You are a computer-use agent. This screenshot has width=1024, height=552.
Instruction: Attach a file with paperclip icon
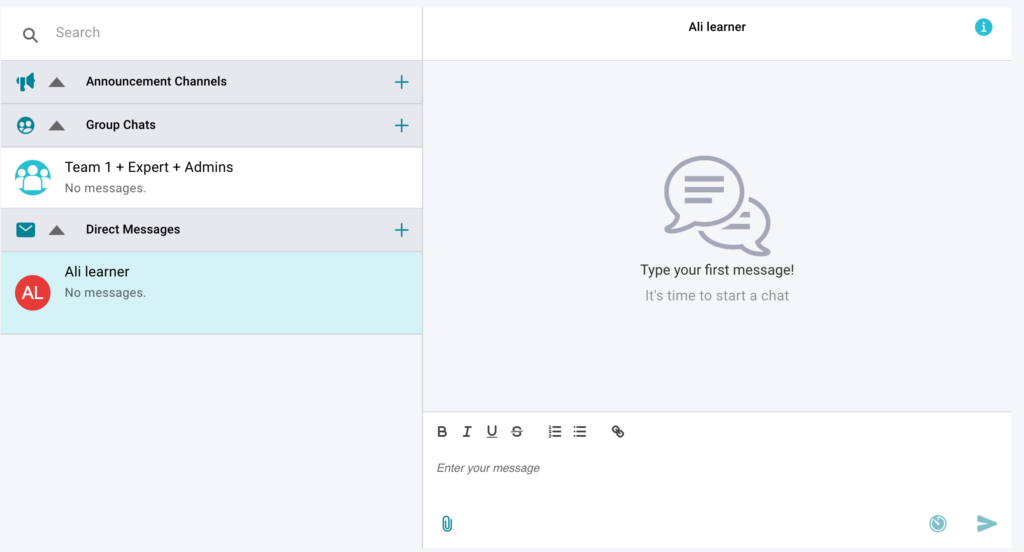coord(447,523)
